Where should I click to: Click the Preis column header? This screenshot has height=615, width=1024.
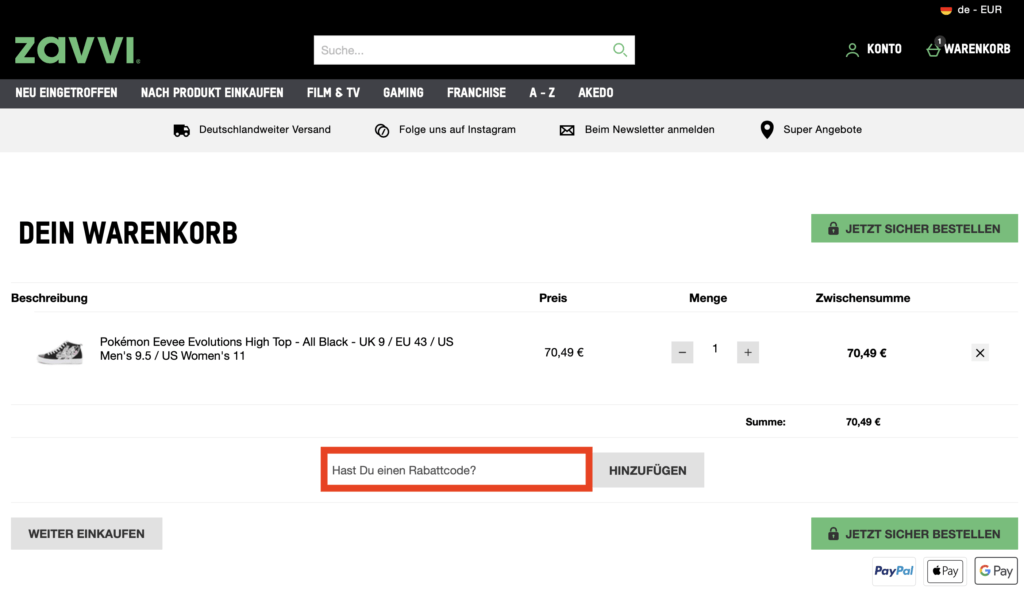pos(553,298)
